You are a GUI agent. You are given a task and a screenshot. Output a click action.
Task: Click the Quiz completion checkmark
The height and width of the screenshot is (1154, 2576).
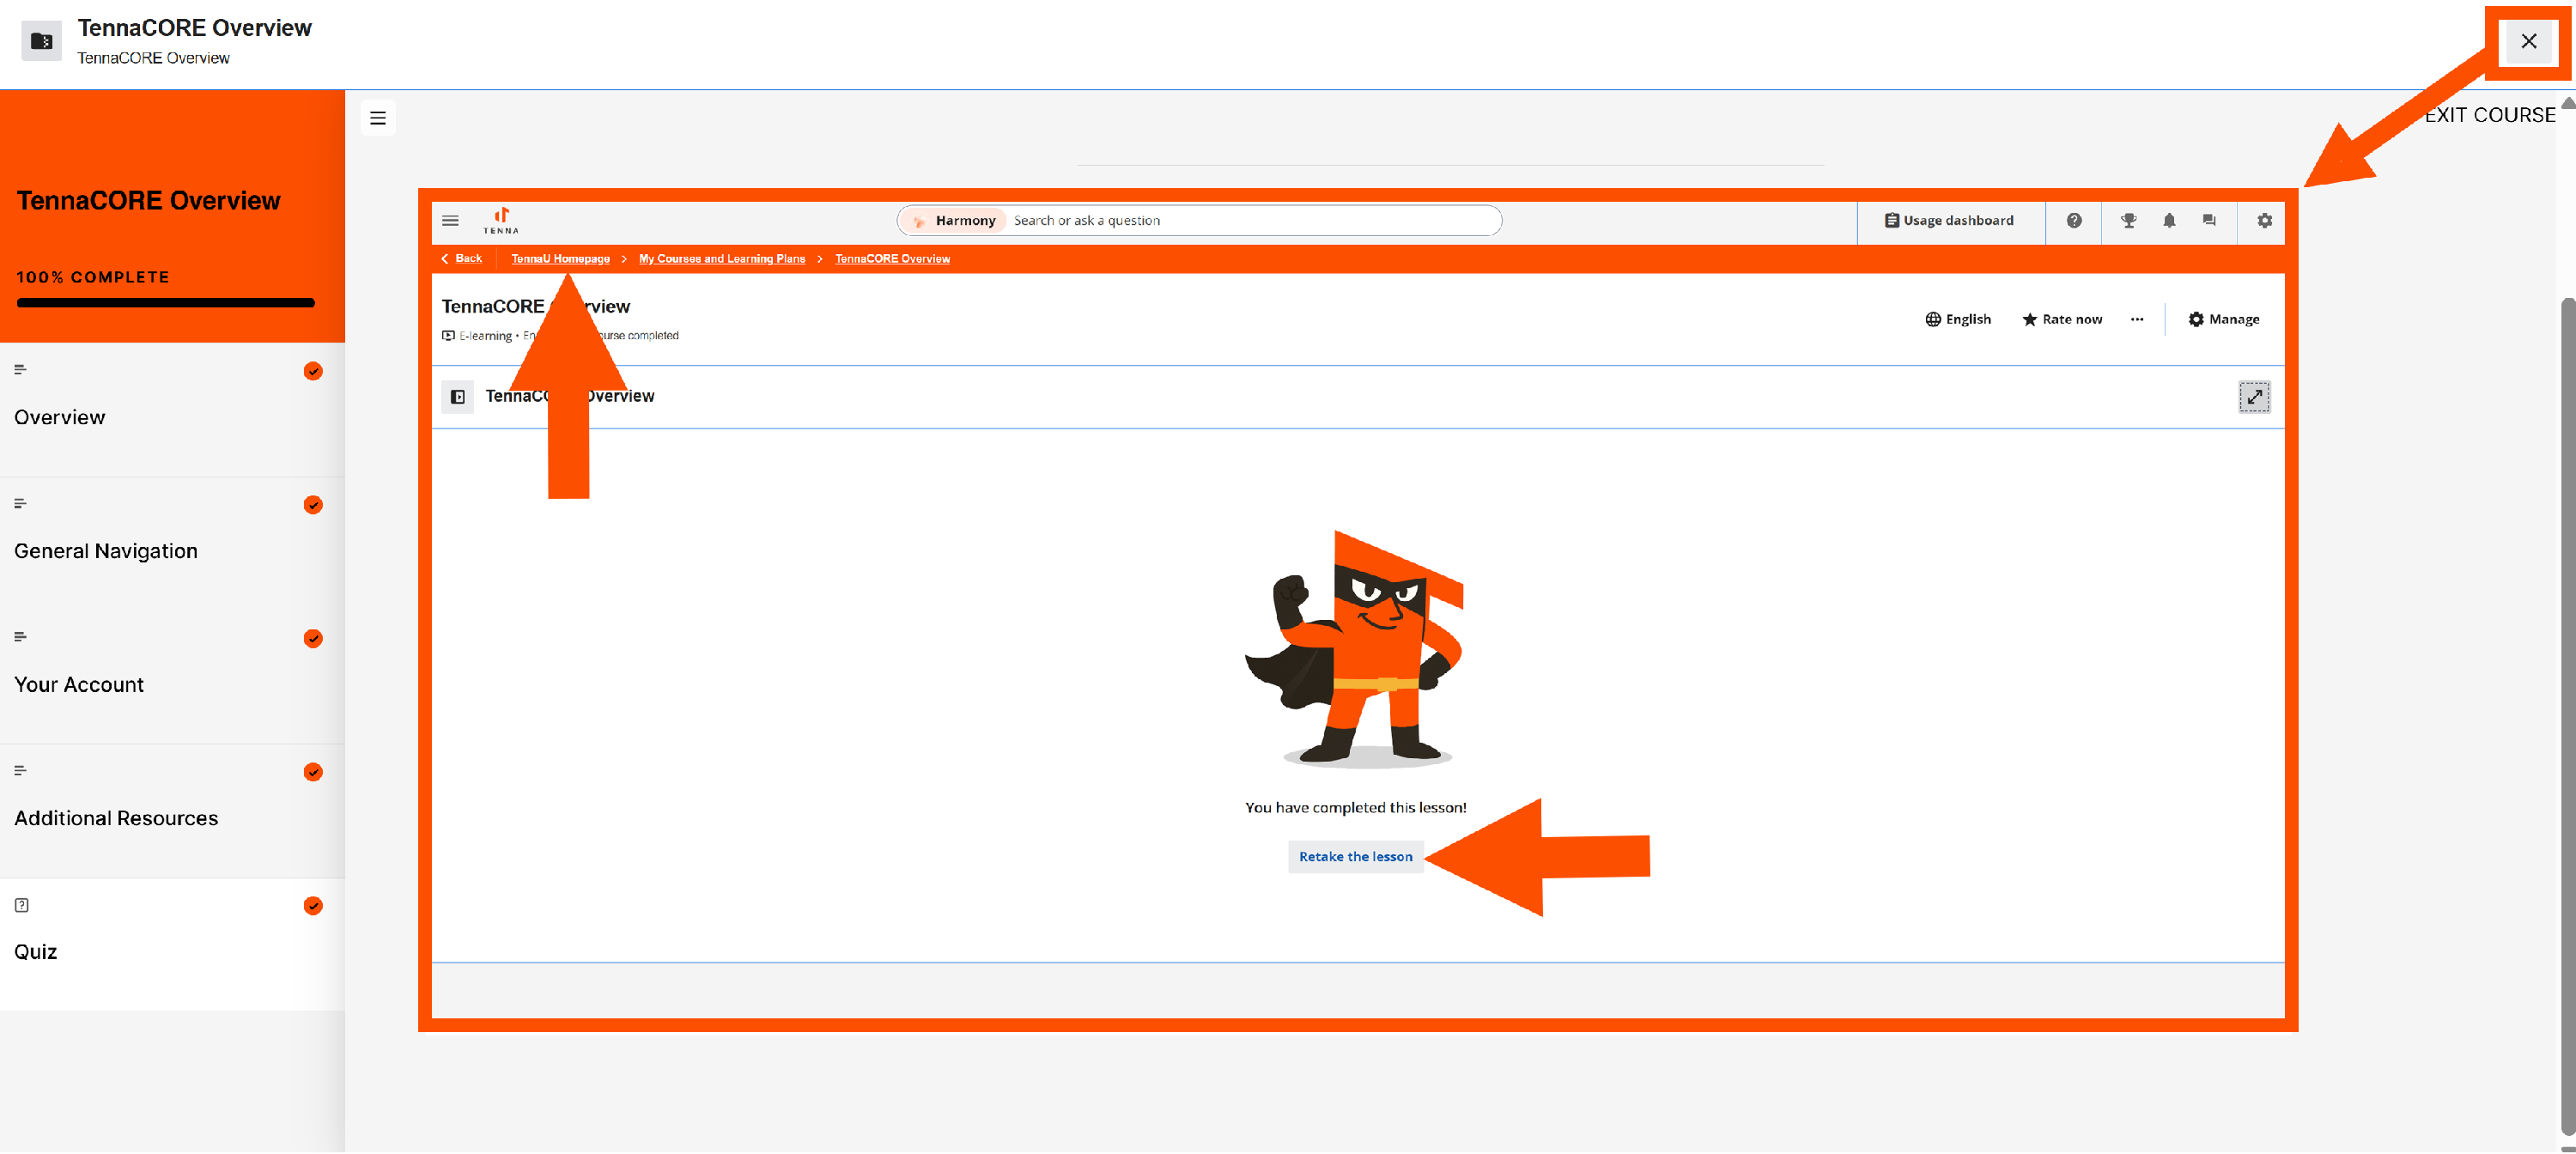click(313, 906)
